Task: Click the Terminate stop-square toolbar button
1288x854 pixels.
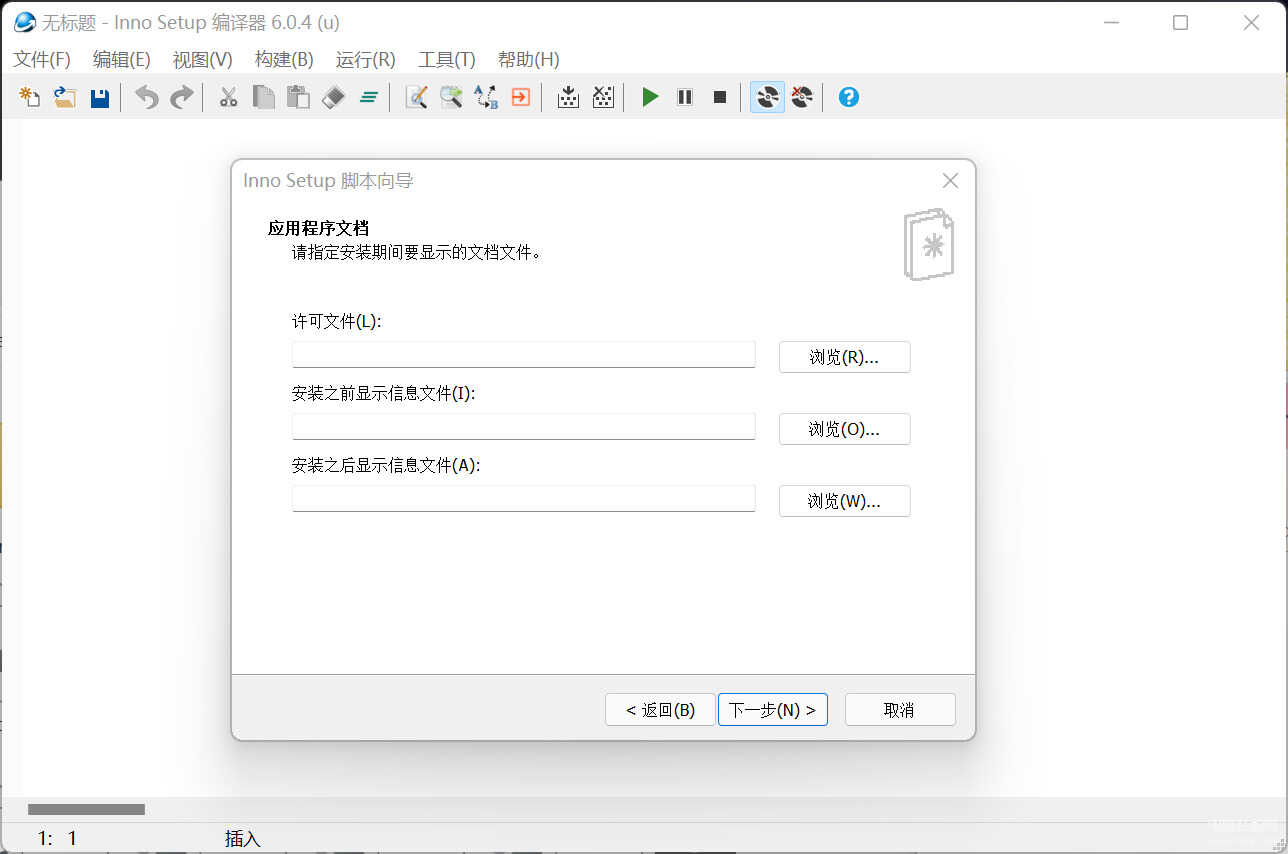Action: [x=720, y=97]
